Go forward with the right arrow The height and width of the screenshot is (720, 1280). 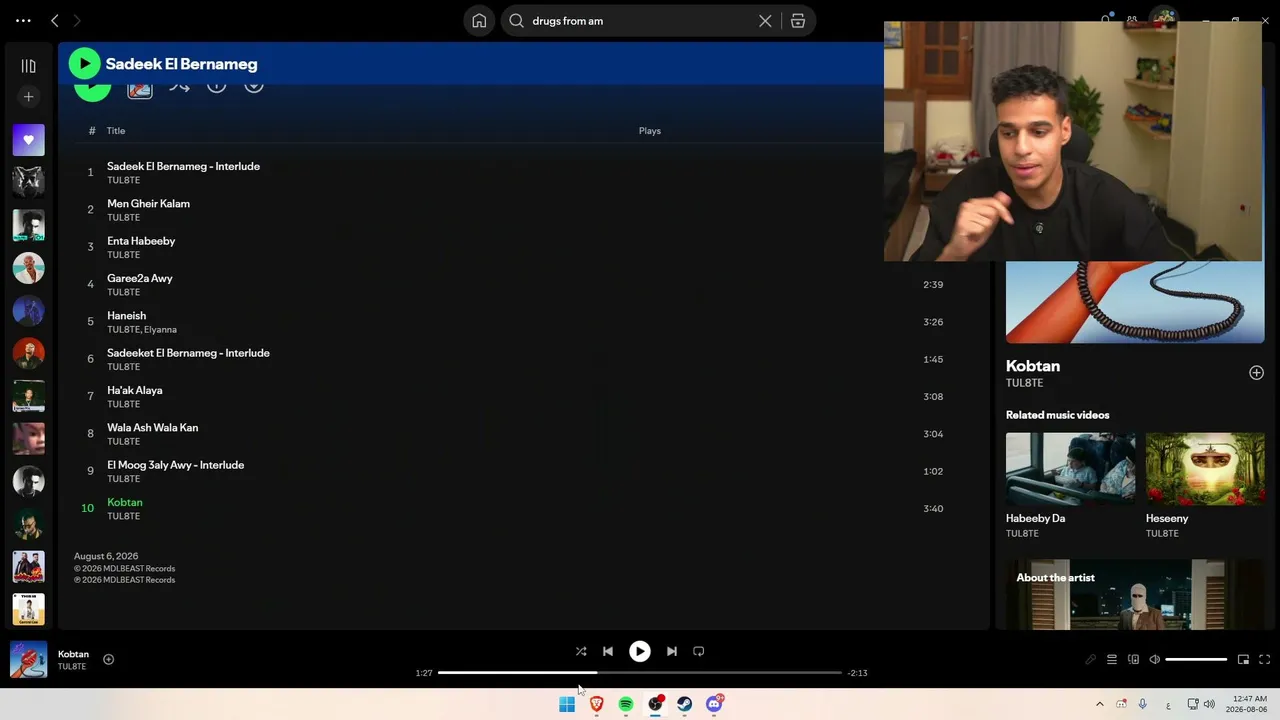pos(77,20)
